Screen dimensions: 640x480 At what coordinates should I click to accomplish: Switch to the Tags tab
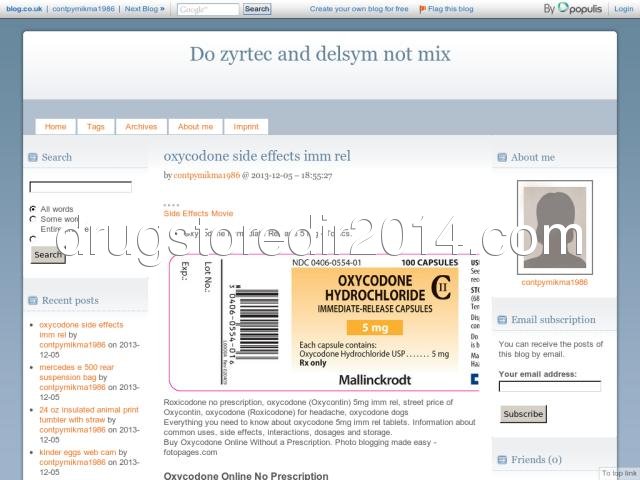coord(96,127)
